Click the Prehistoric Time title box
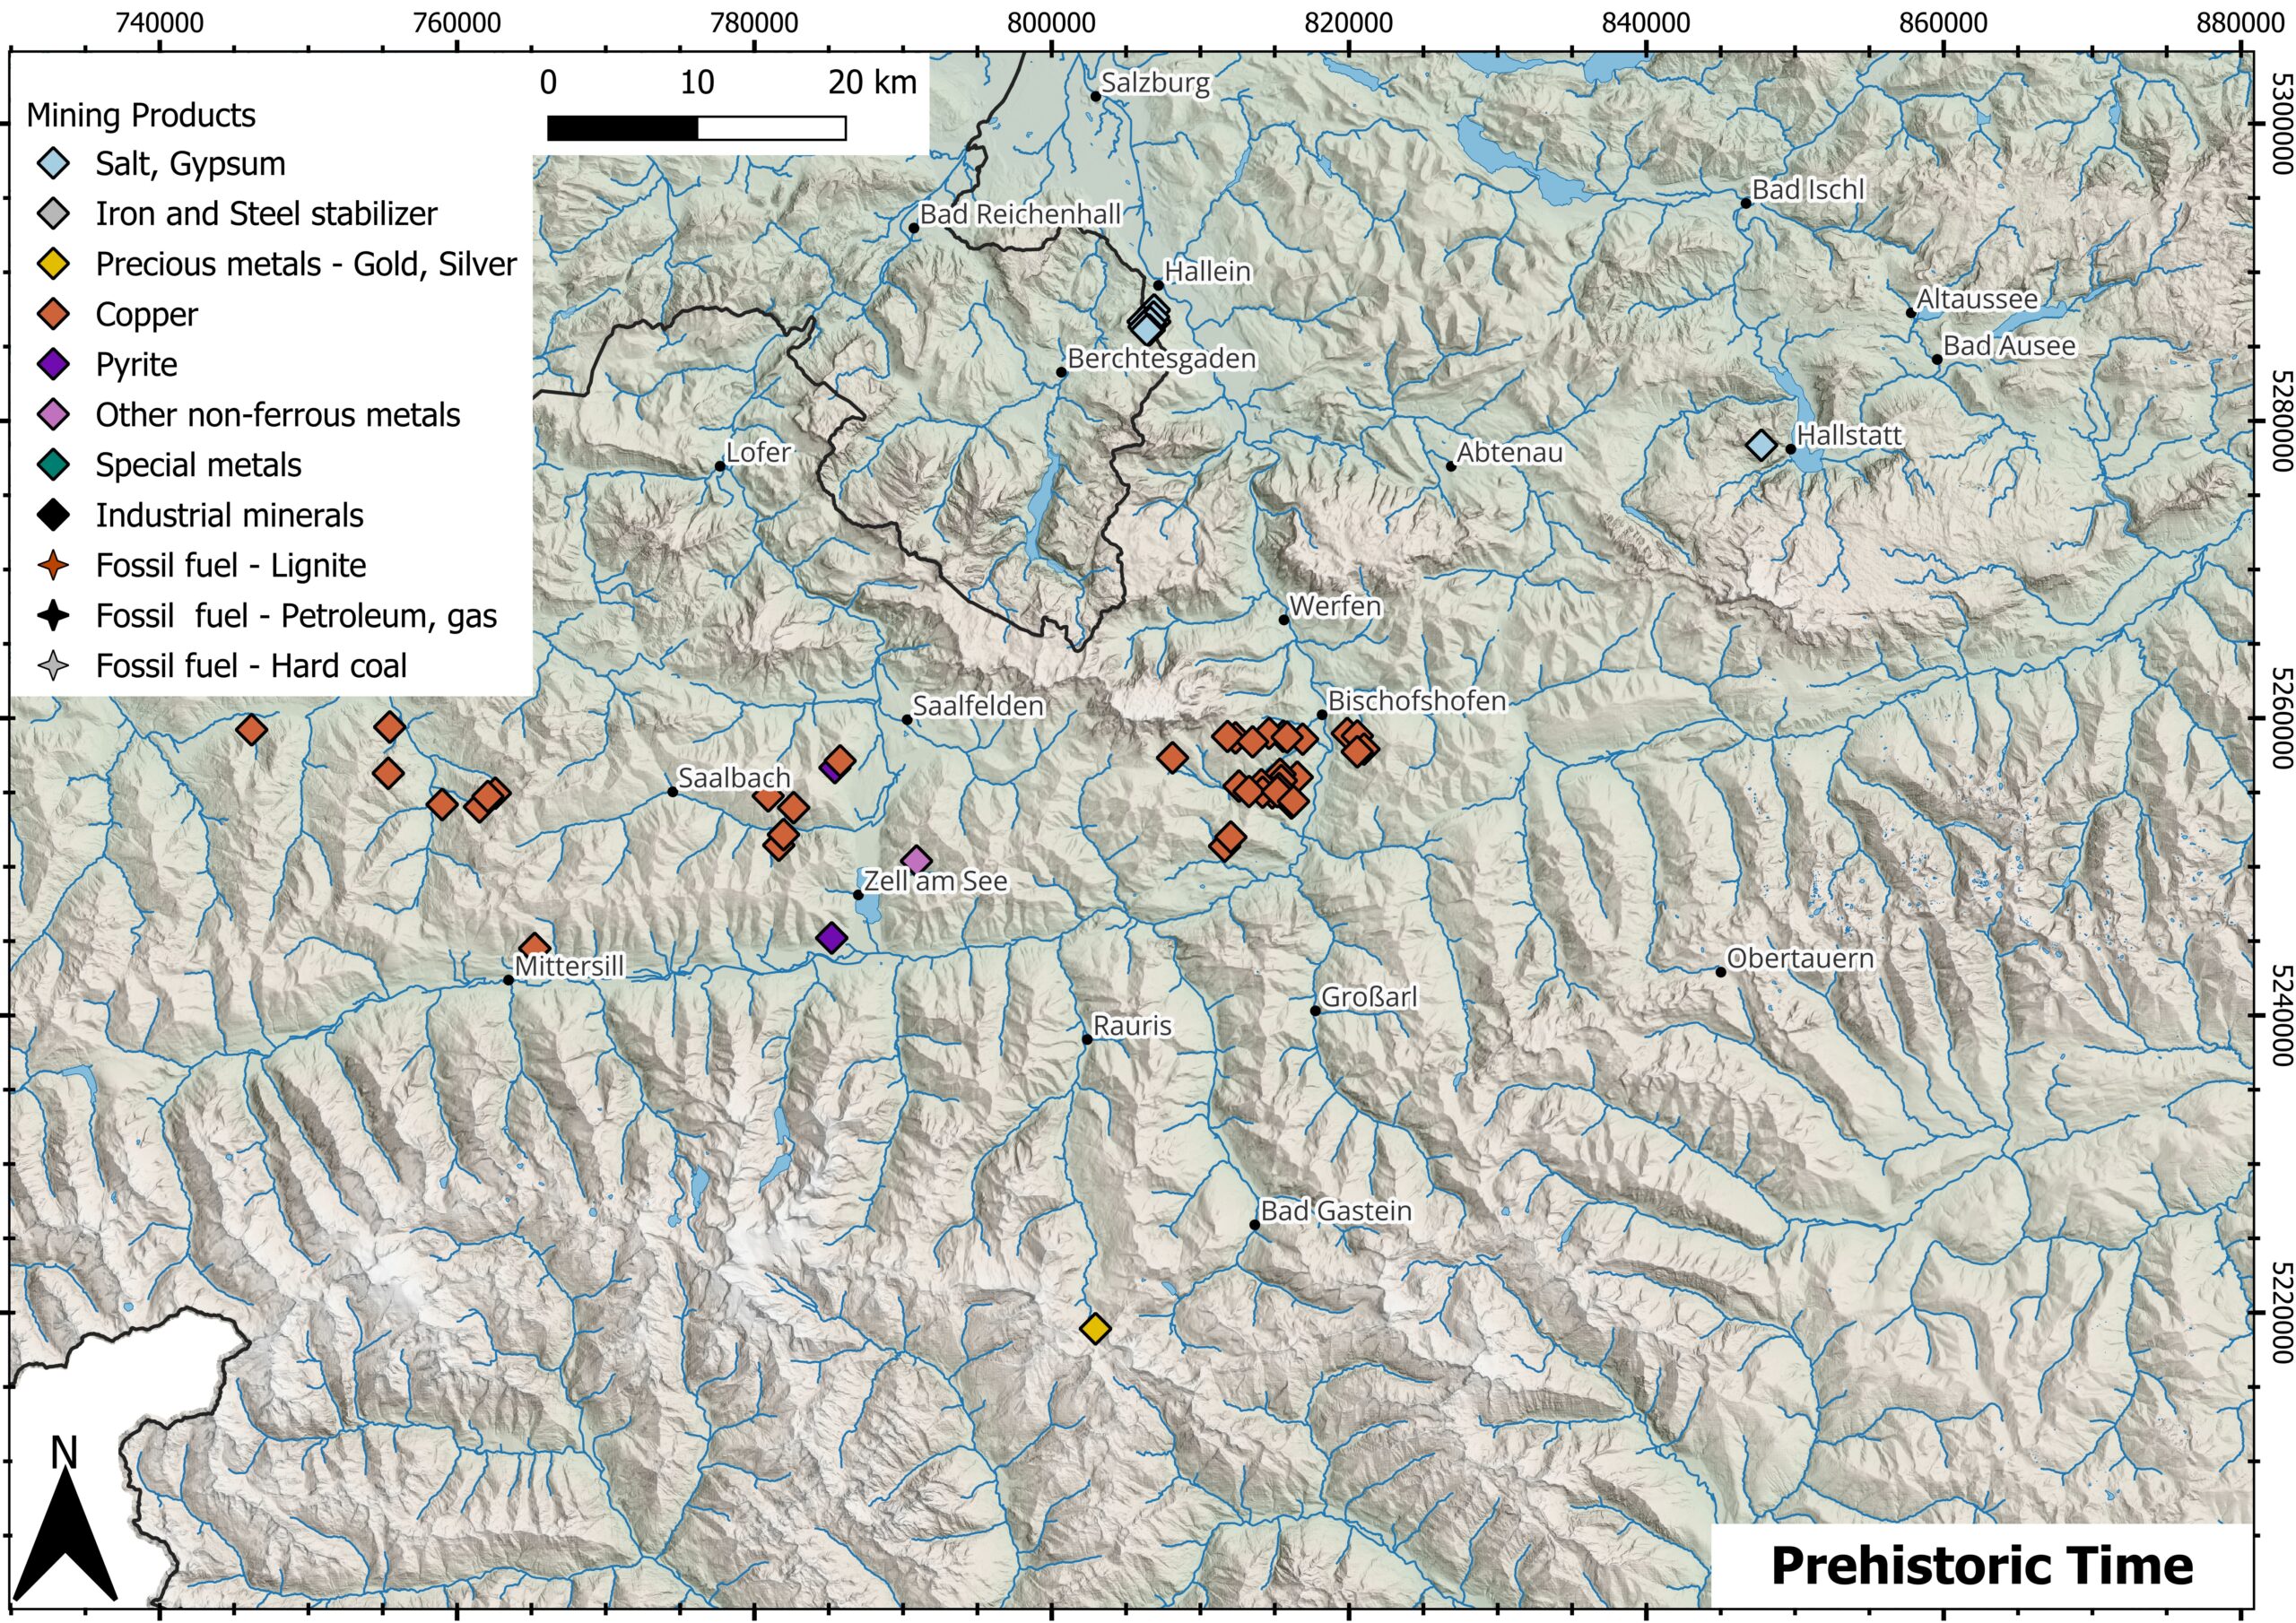 pos(1982,1565)
